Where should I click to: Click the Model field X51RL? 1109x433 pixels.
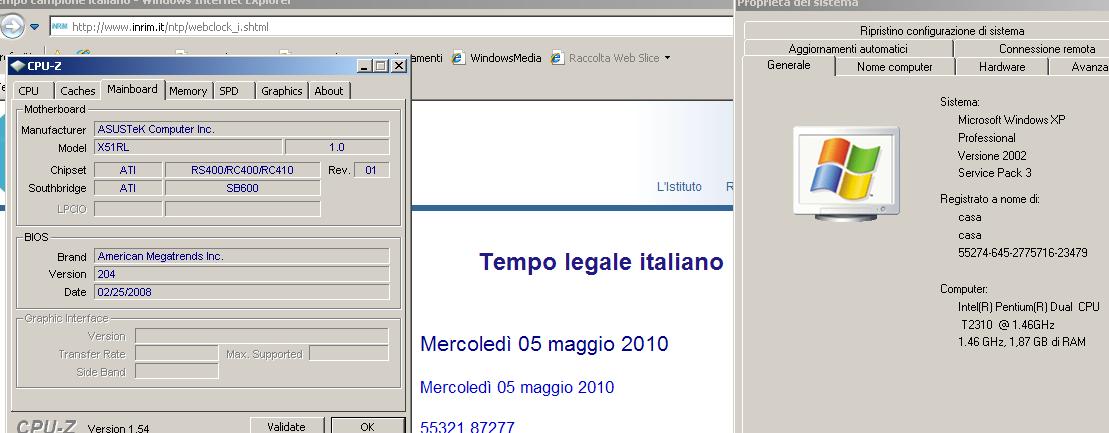(x=188, y=147)
